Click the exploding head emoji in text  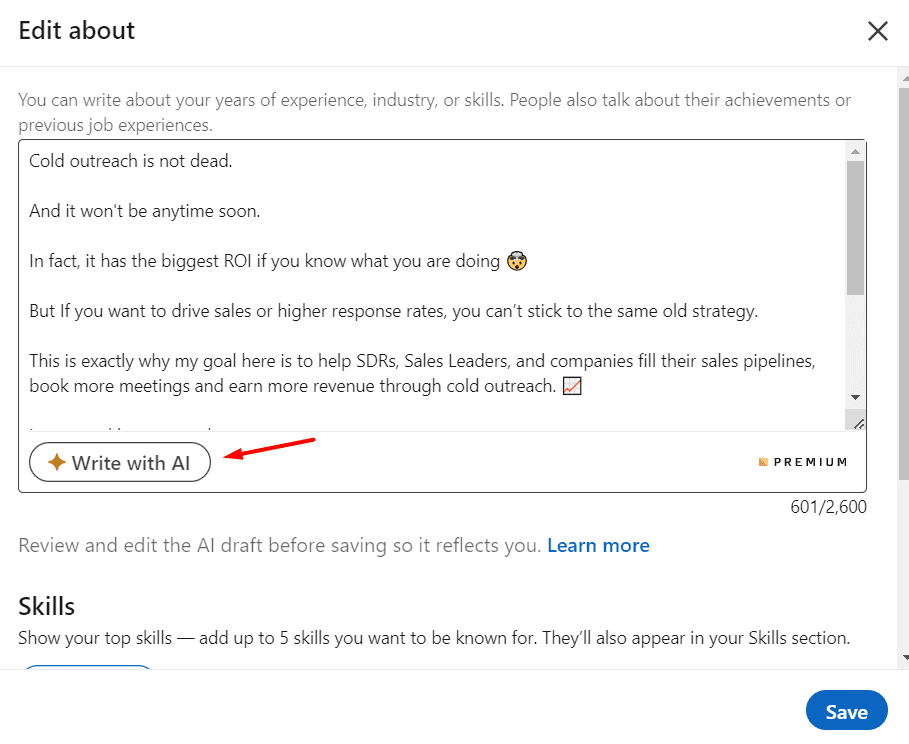click(x=517, y=261)
